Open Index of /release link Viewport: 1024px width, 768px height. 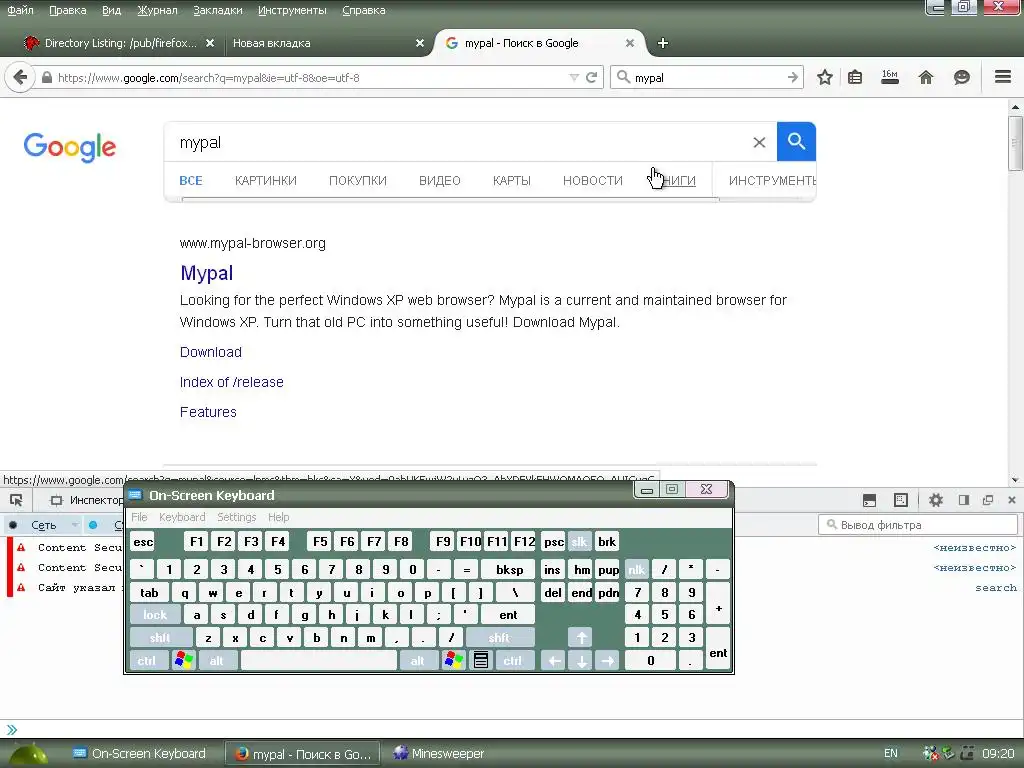pos(232,382)
